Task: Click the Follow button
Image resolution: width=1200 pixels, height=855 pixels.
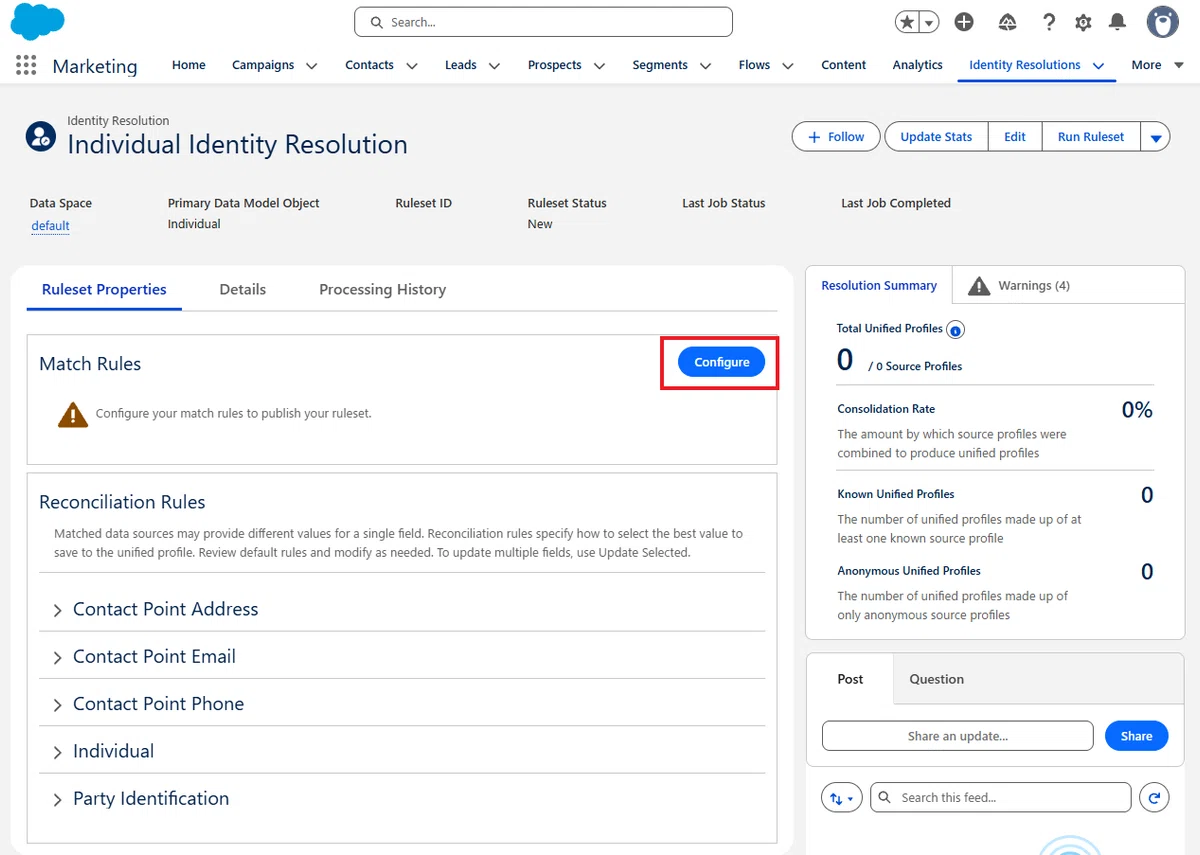Action: [x=836, y=137]
